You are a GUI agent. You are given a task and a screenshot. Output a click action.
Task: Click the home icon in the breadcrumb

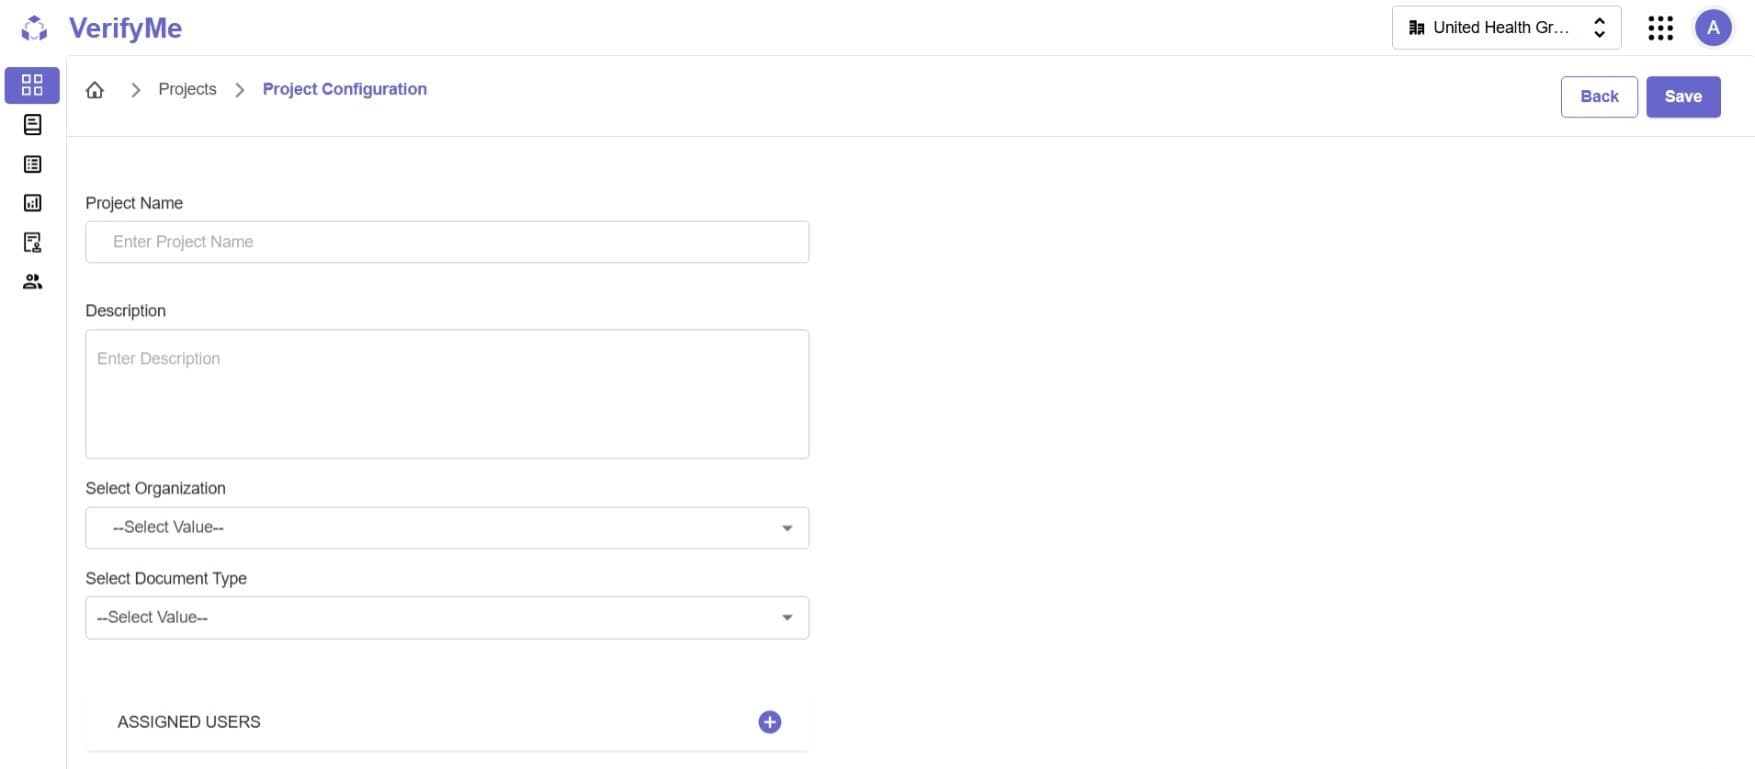(95, 89)
